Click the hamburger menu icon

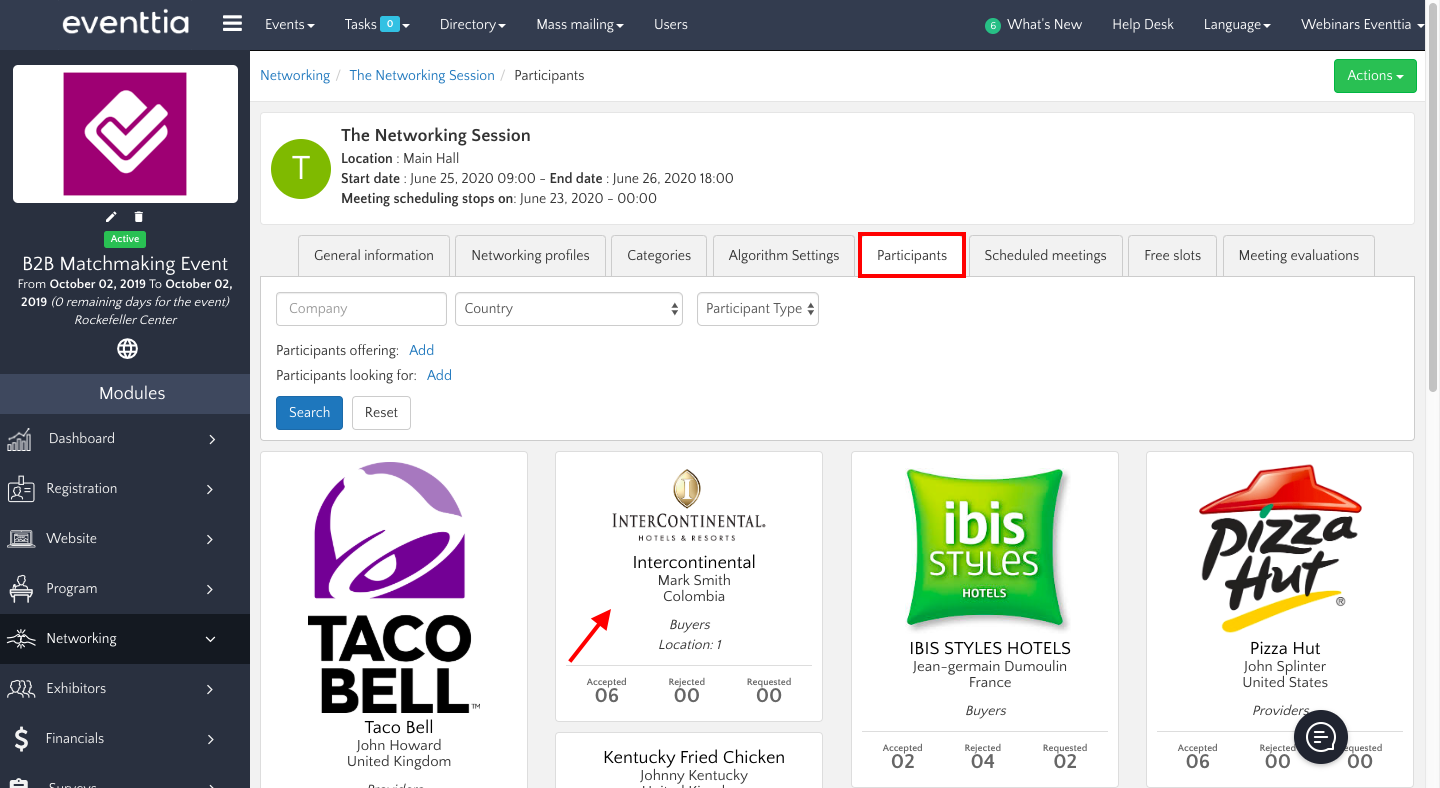[x=232, y=24]
